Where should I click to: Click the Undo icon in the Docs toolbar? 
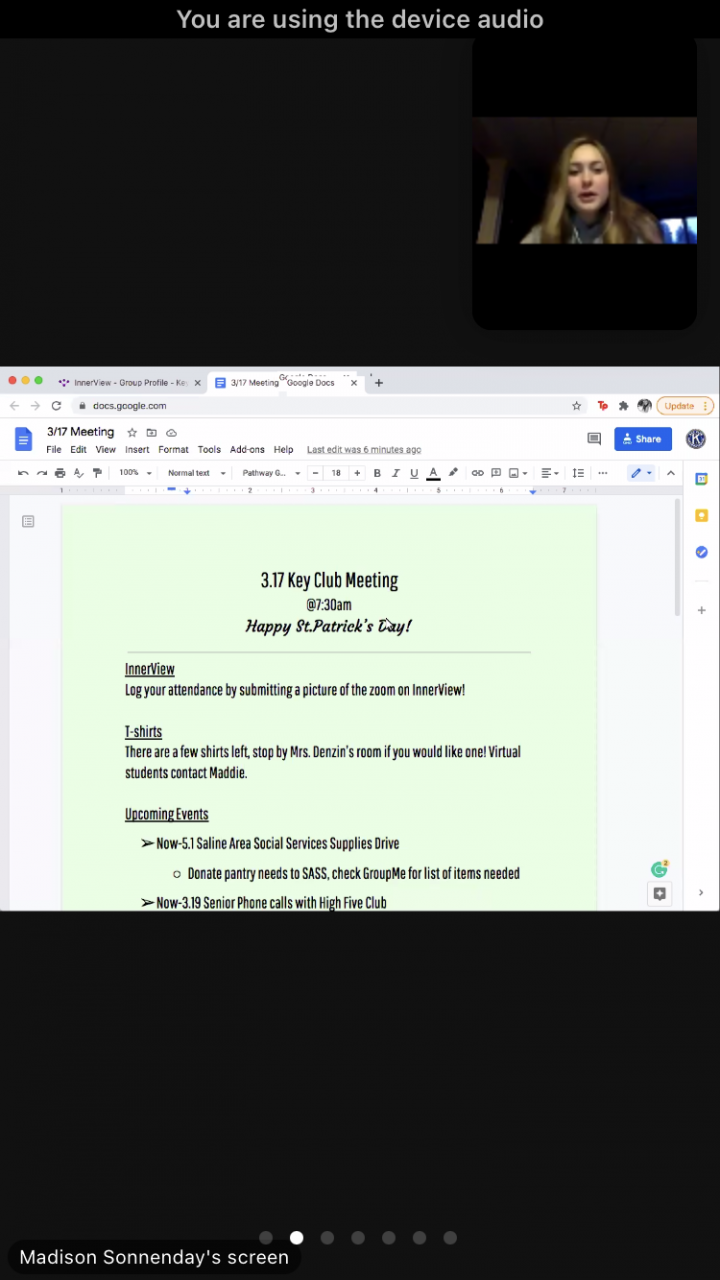click(x=23, y=473)
